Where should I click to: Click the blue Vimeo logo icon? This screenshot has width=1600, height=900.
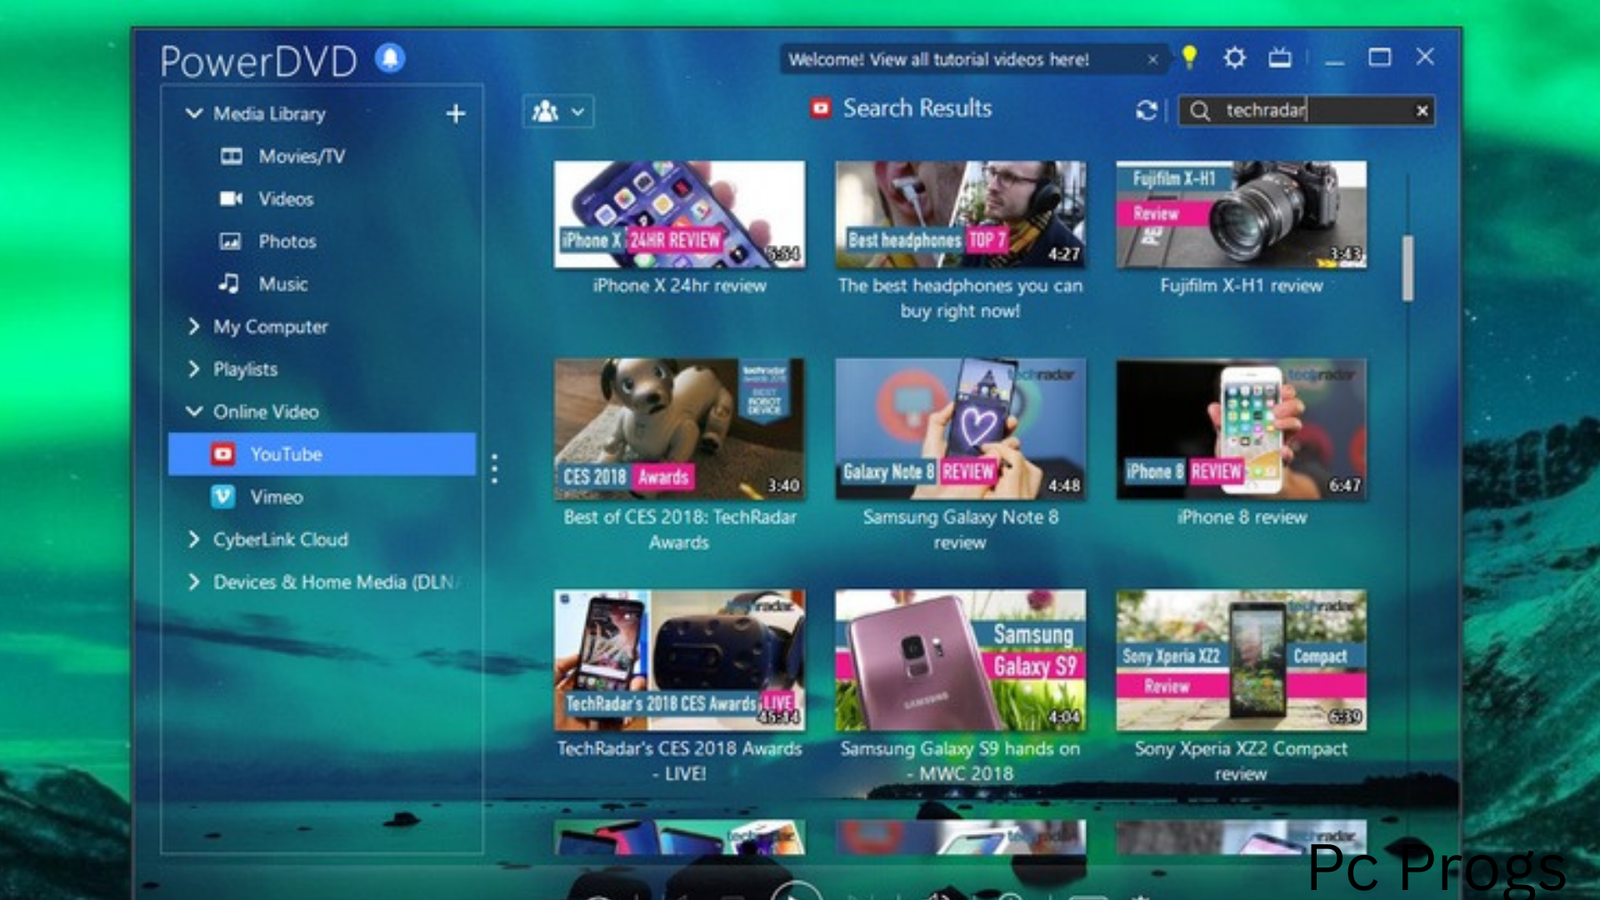(x=223, y=496)
